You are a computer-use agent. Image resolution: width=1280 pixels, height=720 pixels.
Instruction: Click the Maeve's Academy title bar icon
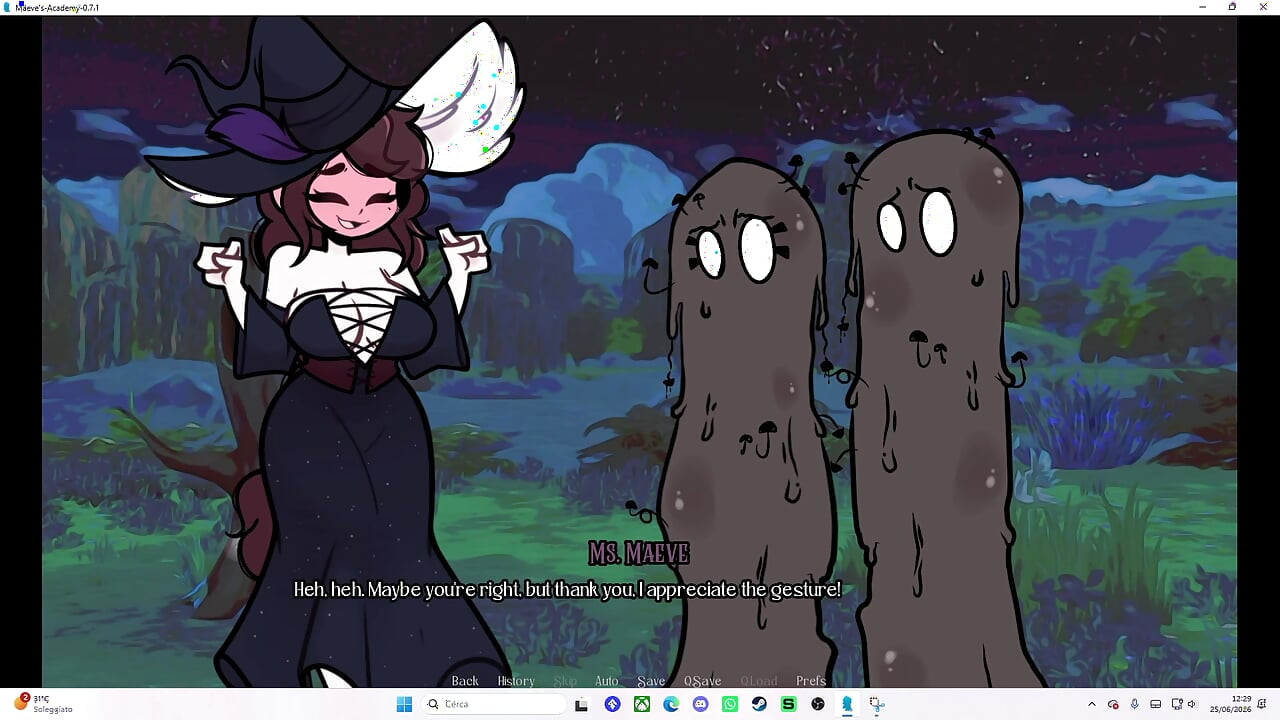(x=8, y=7)
